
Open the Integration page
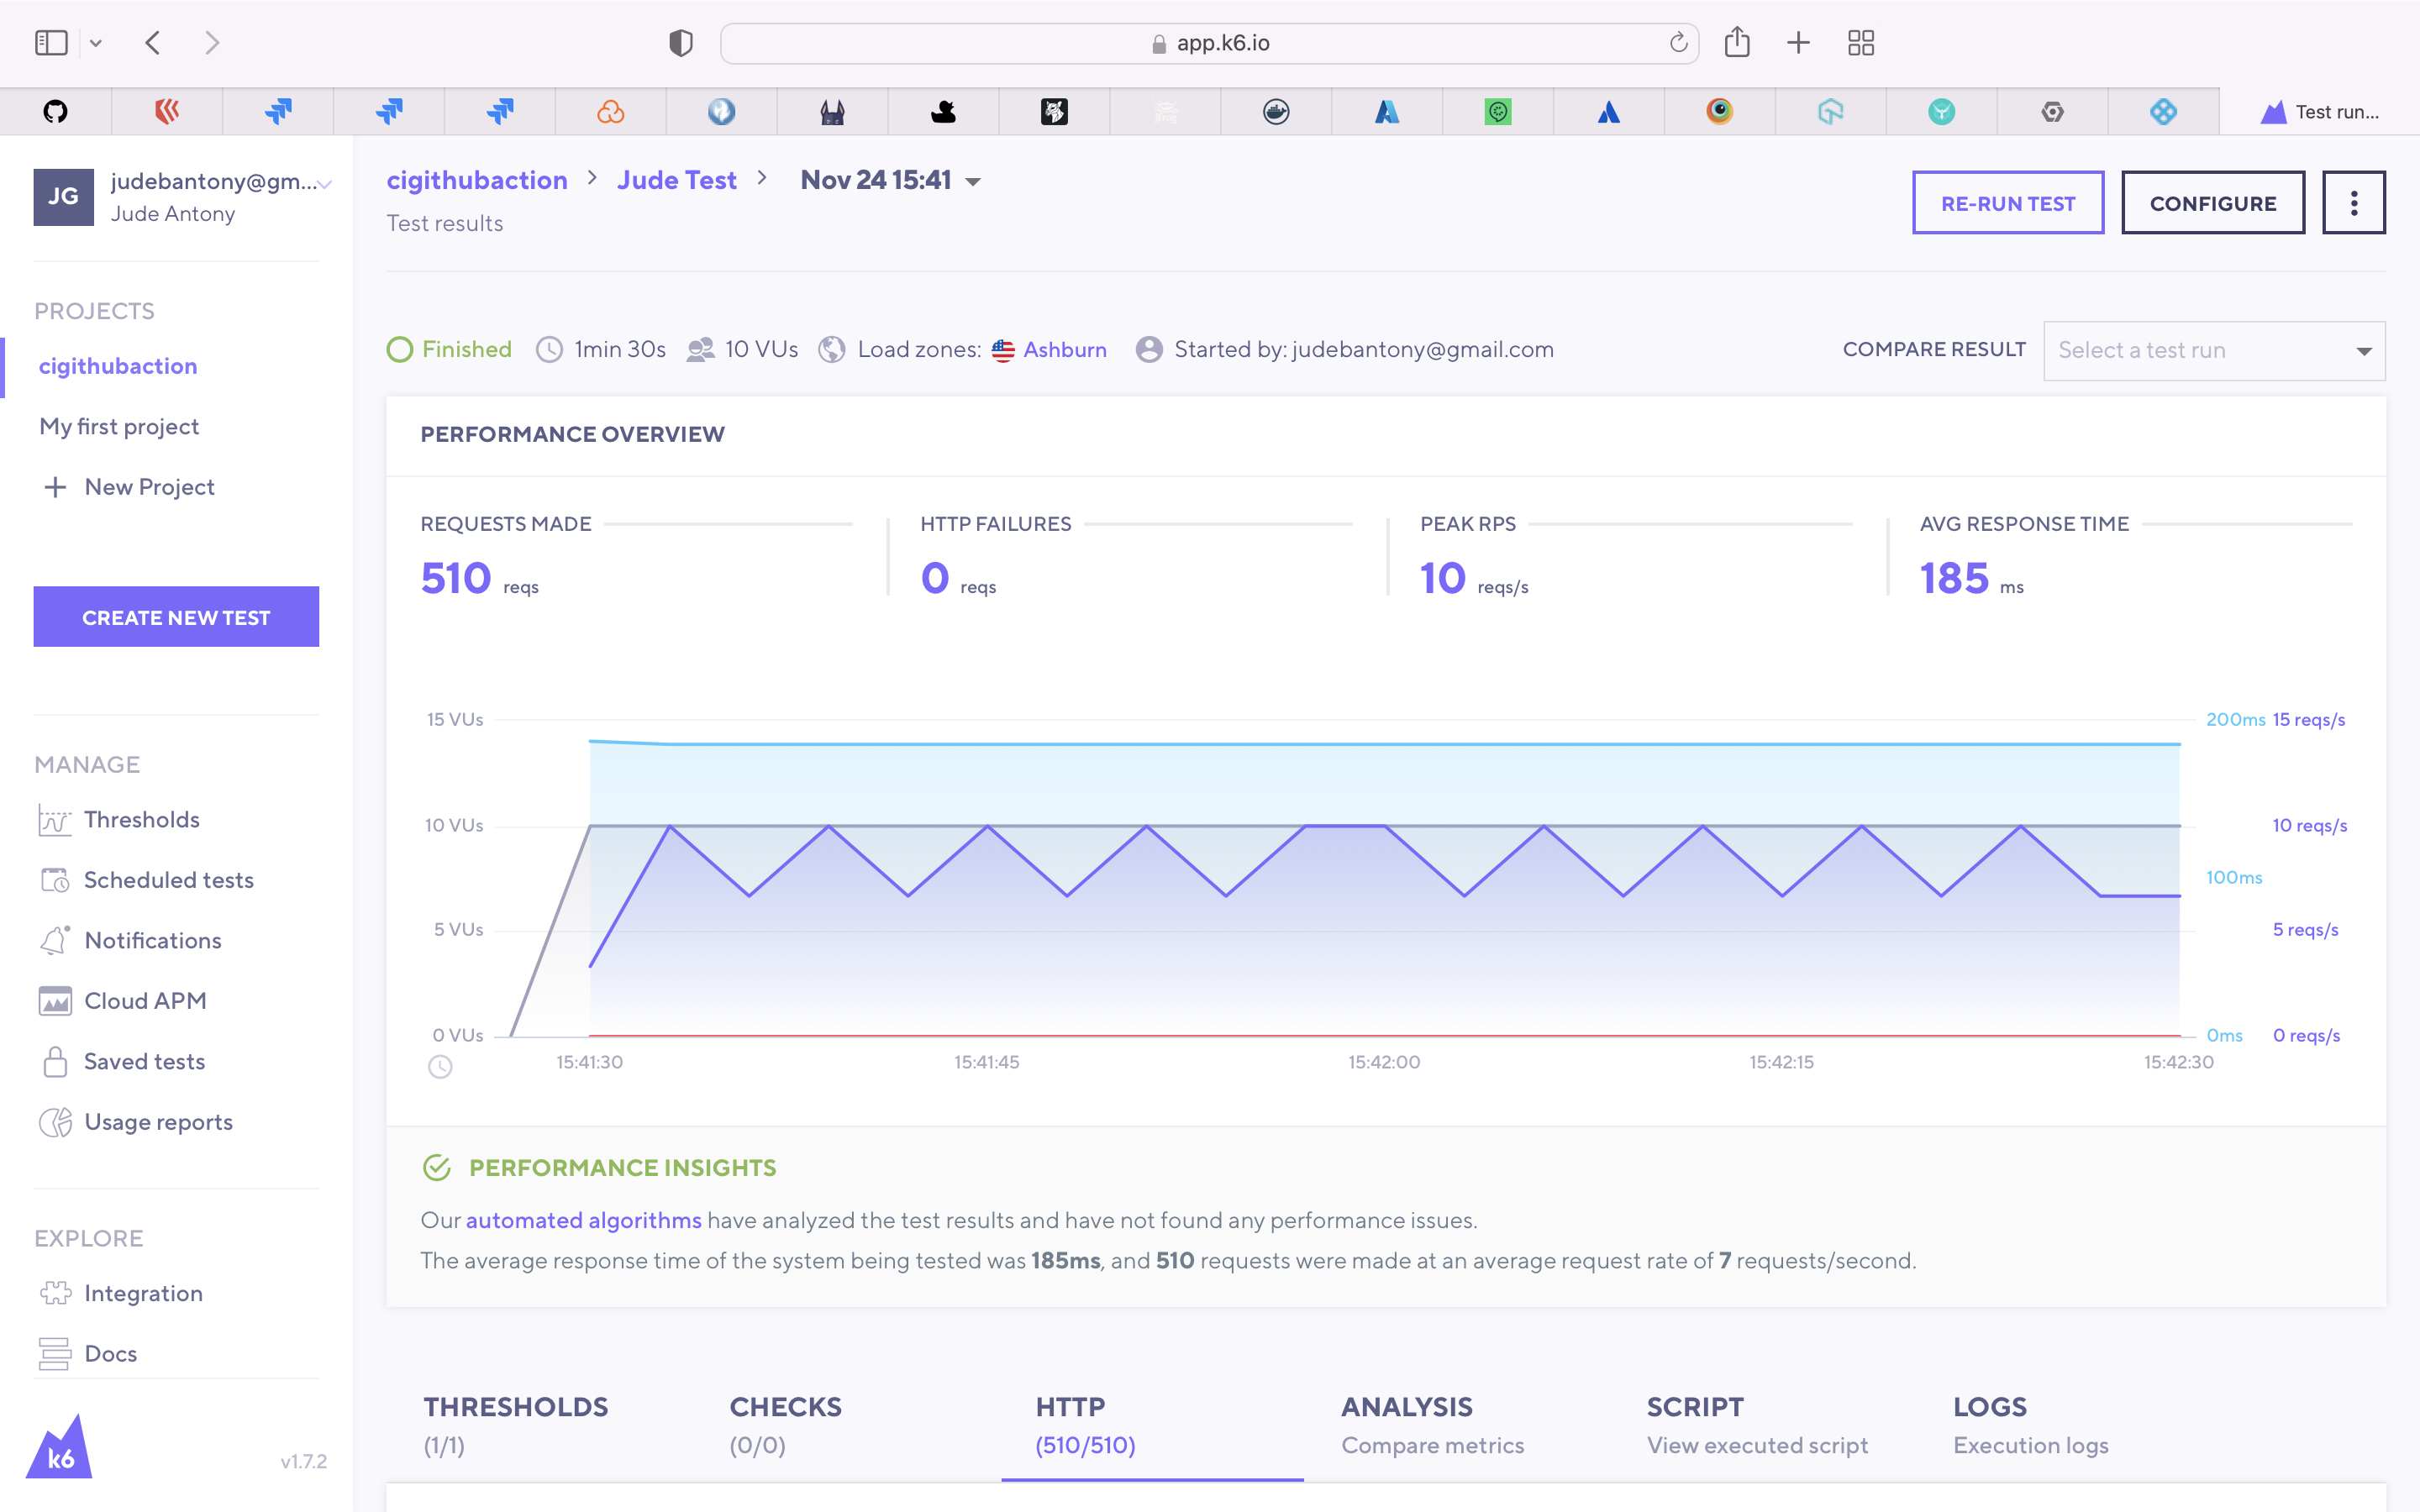[143, 1293]
